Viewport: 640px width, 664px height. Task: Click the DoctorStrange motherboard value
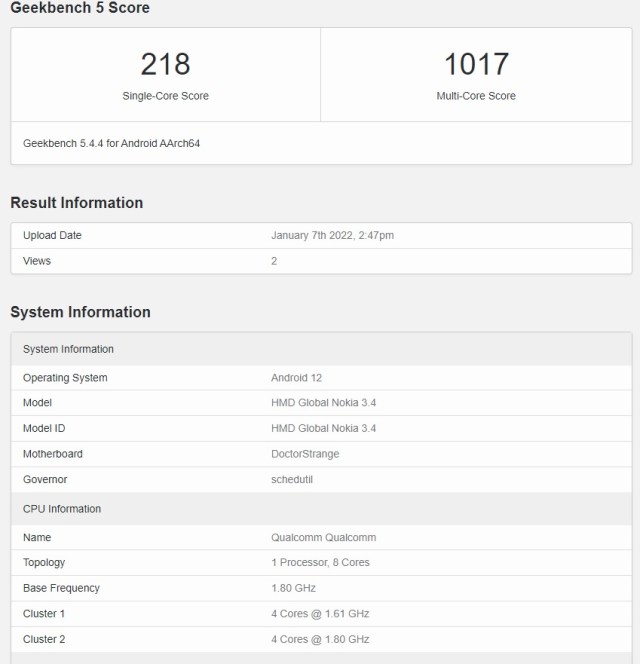[x=305, y=454]
